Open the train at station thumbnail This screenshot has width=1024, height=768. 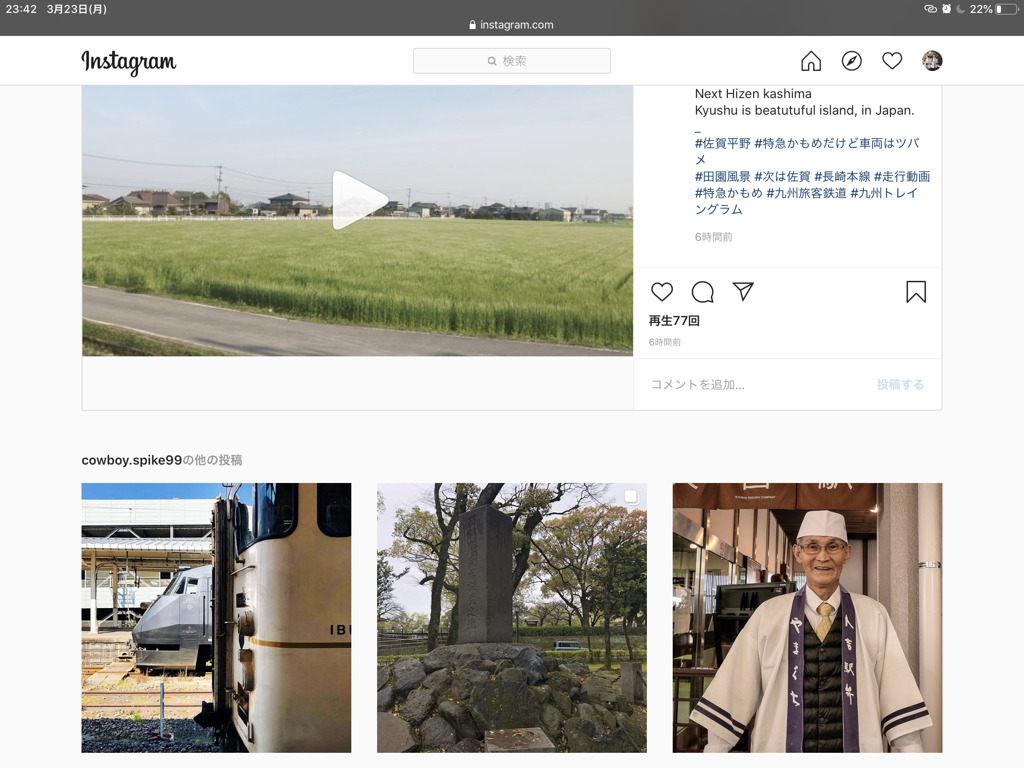(216, 617)
